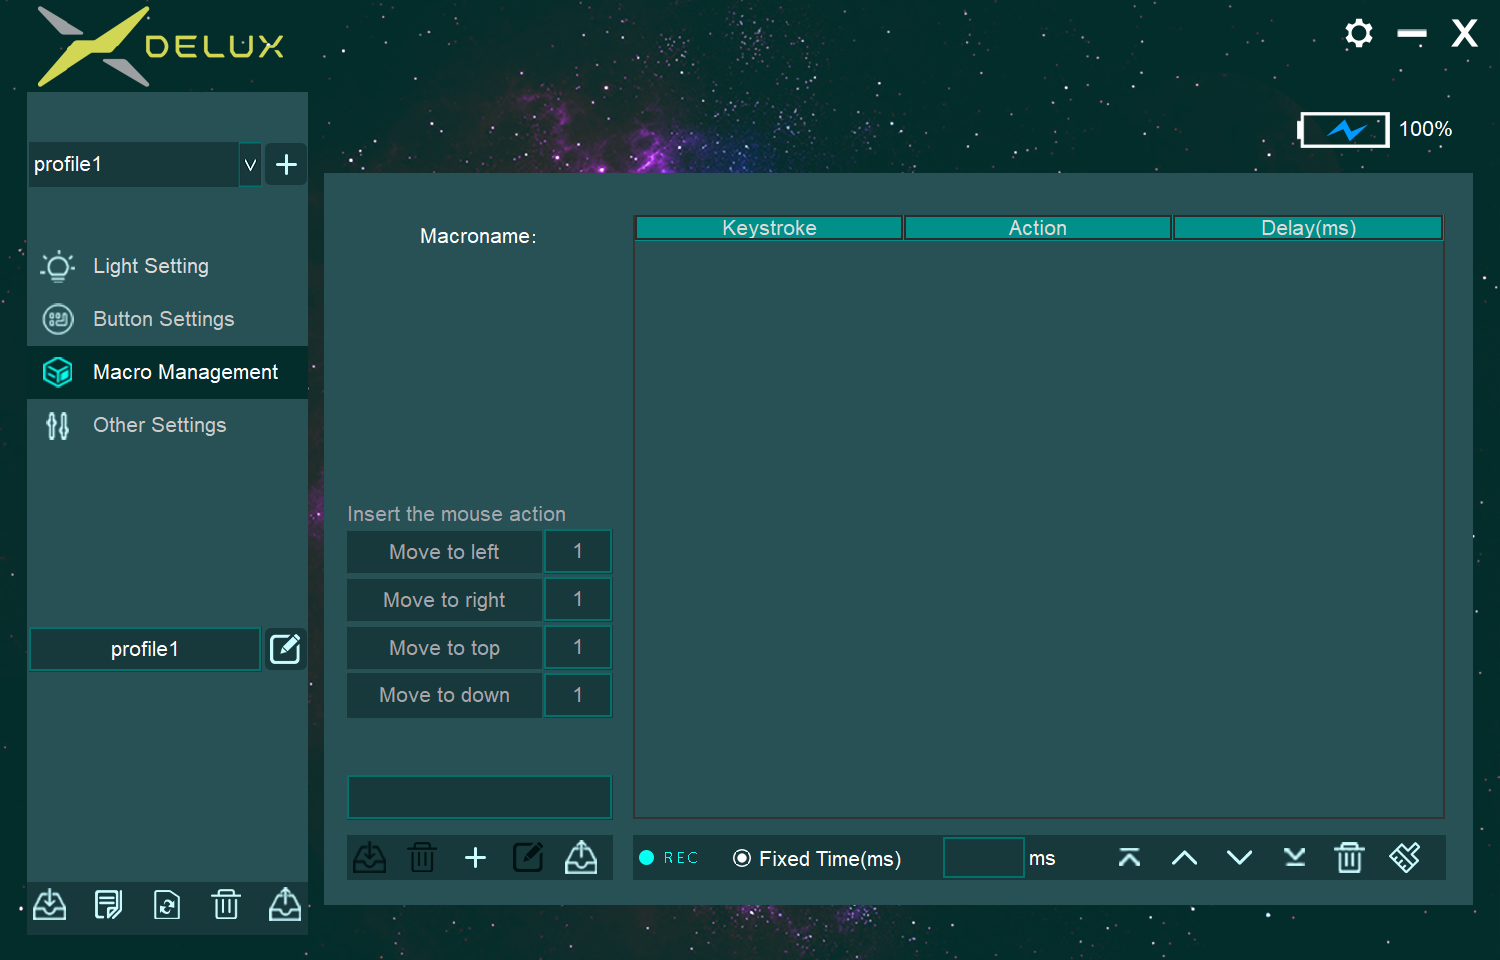Click the reset profile icon in sidebar

tap(167, 905)
